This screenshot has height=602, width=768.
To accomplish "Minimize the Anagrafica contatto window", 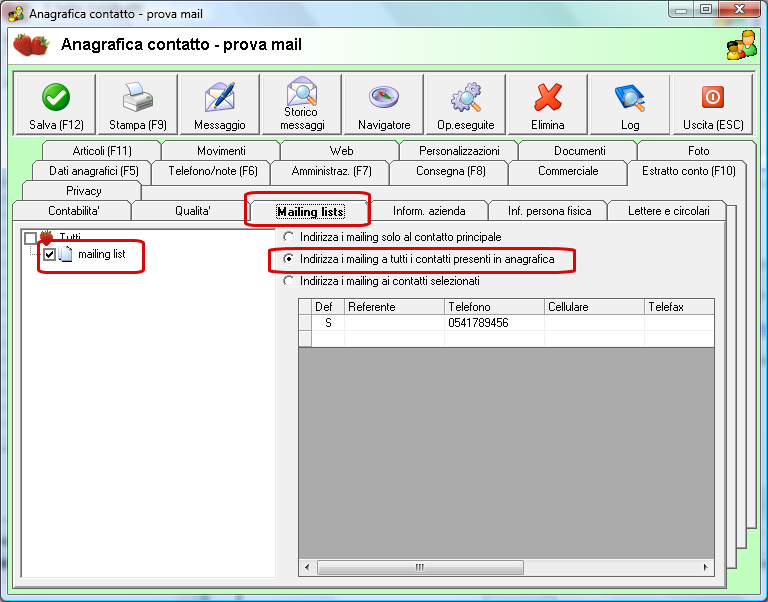I will coord(681,10).
